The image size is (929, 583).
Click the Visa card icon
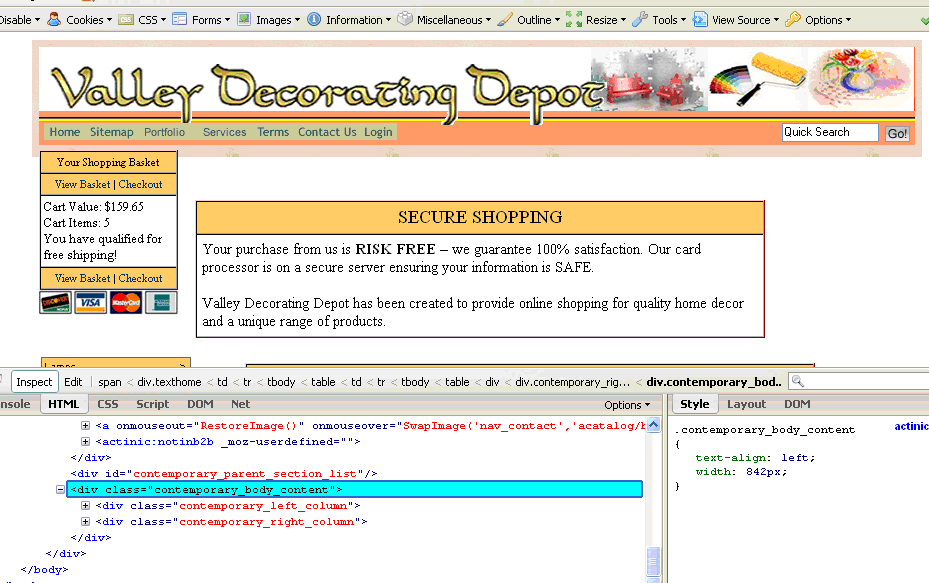[x=90, y=303]
